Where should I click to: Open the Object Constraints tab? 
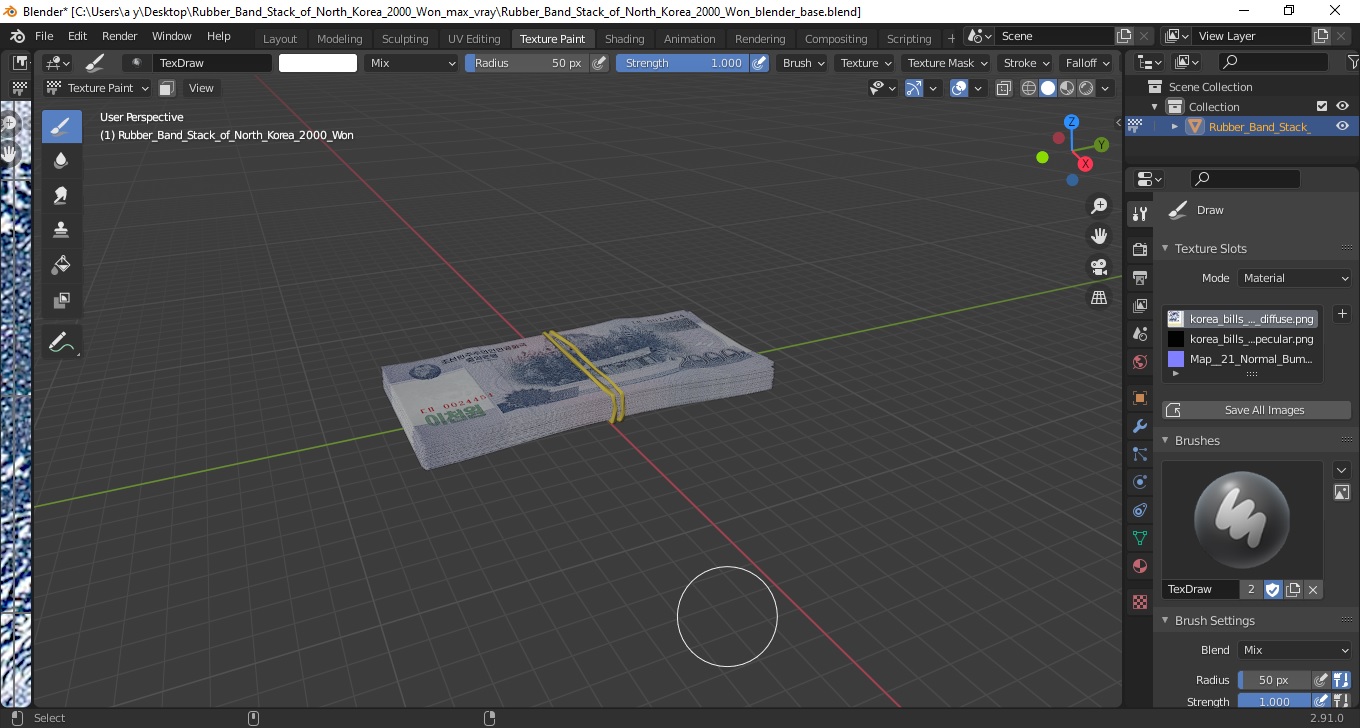pyautogui.click(x=1139, y=510)
